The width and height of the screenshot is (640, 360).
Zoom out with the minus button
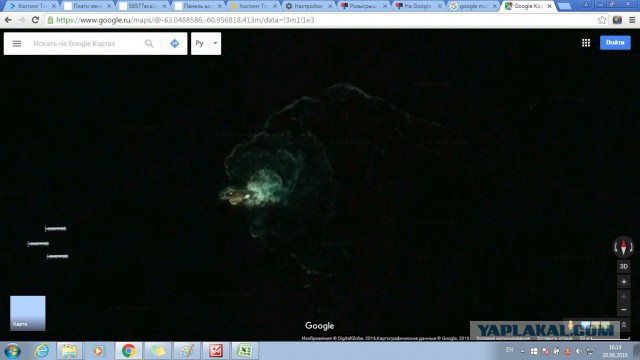pos(624,310)
